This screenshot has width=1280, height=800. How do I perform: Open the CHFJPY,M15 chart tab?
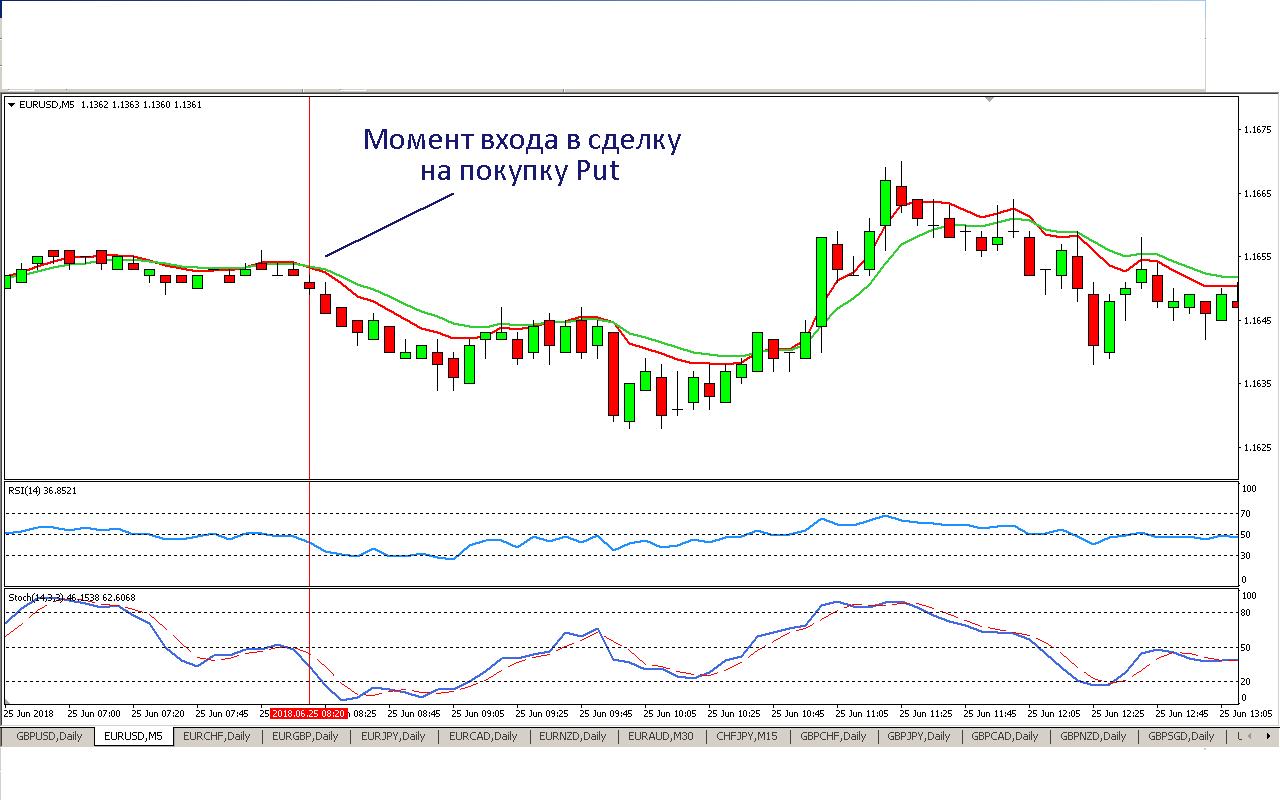coord(746,736)
